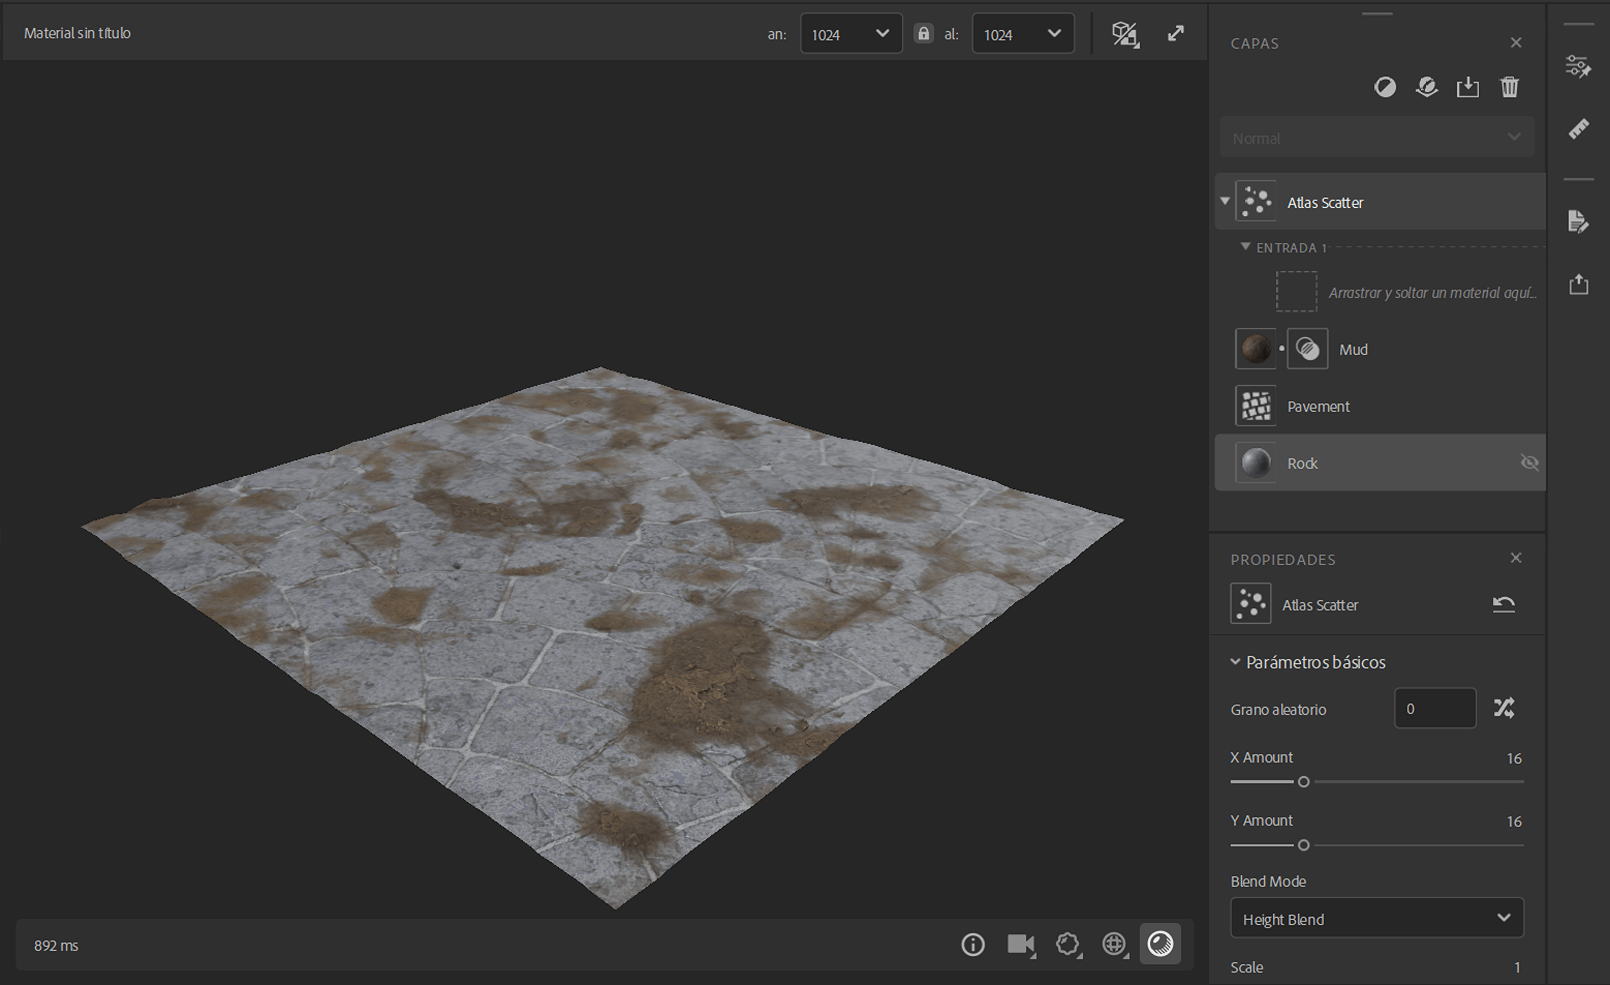The height and width of the screenshot is (985, 1610).
Task: Show the hidden Rock layer
Action: click(x=1529, y=463)
